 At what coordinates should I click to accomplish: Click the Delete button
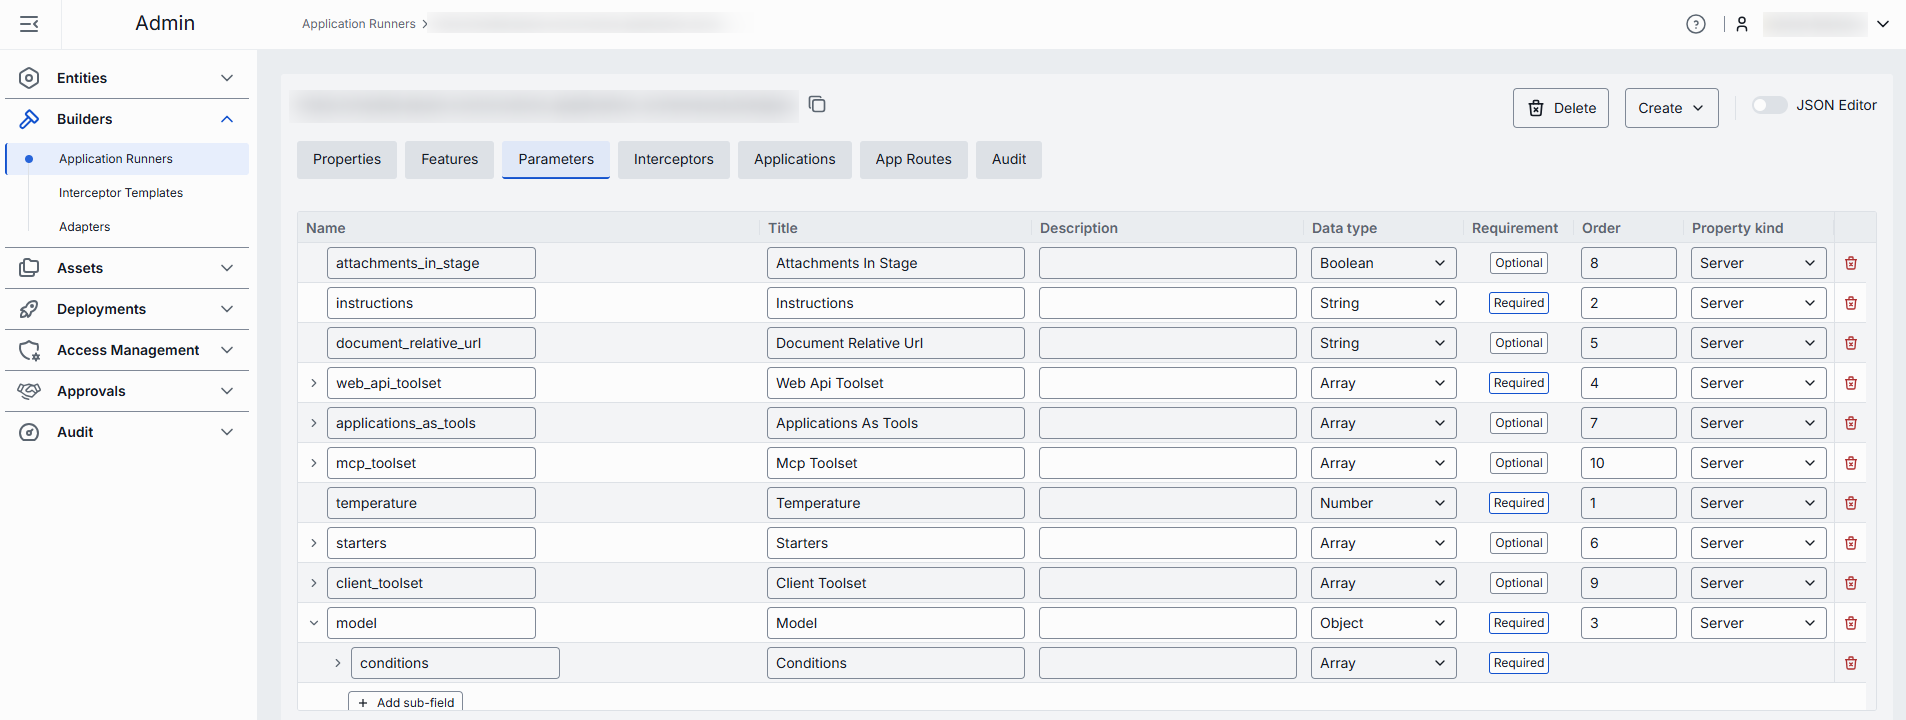1560,108
